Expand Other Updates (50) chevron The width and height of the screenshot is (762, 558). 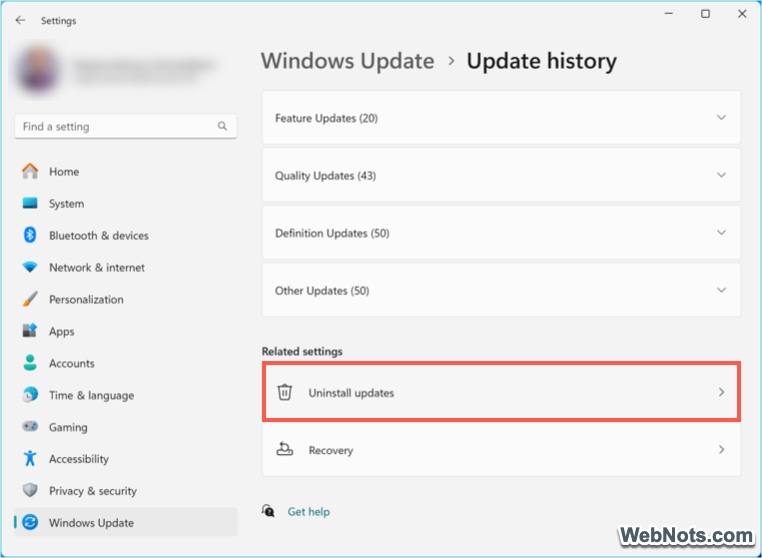[x=721, y=290]
